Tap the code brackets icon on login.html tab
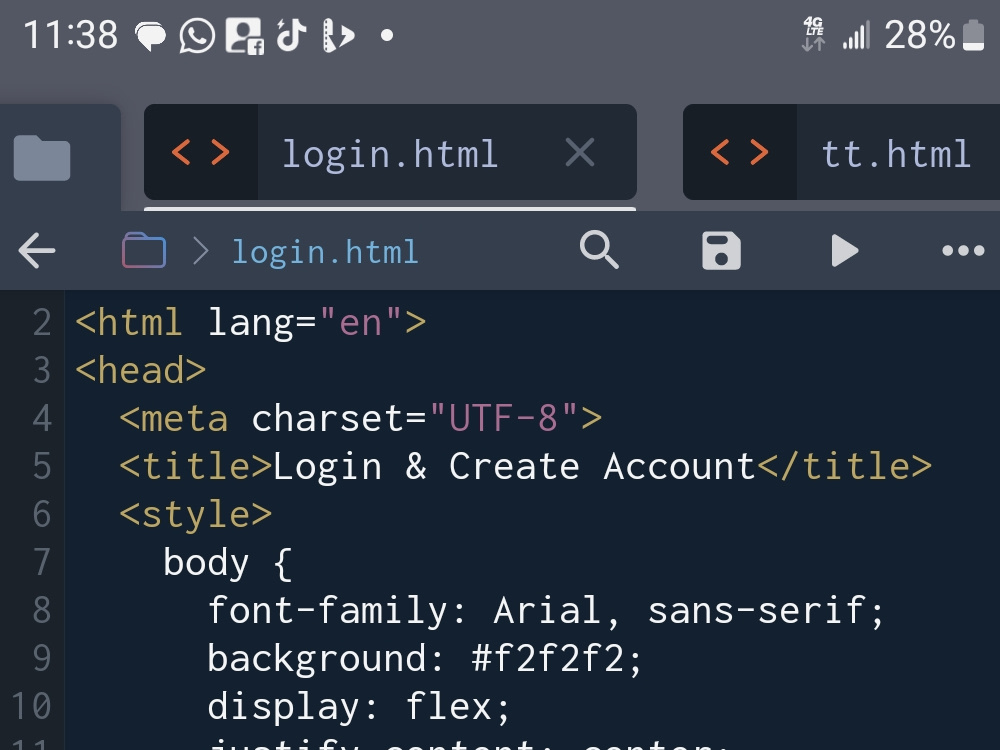The width and height of the screenshot is (1000, 750). 201,152
